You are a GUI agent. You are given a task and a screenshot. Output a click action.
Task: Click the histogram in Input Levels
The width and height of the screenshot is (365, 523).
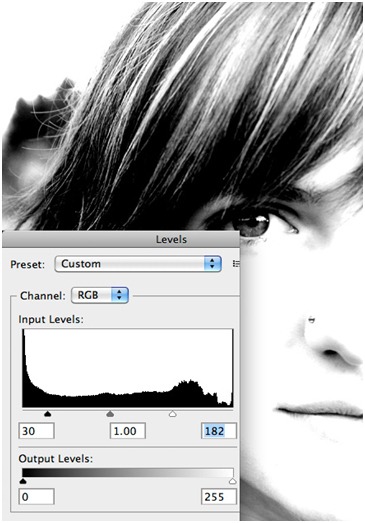pyautogui.click(x=128, y=368)
